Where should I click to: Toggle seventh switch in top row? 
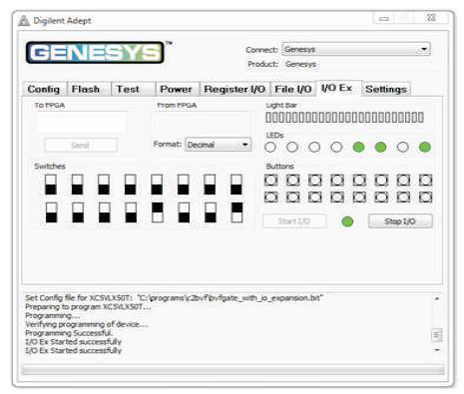210,184
